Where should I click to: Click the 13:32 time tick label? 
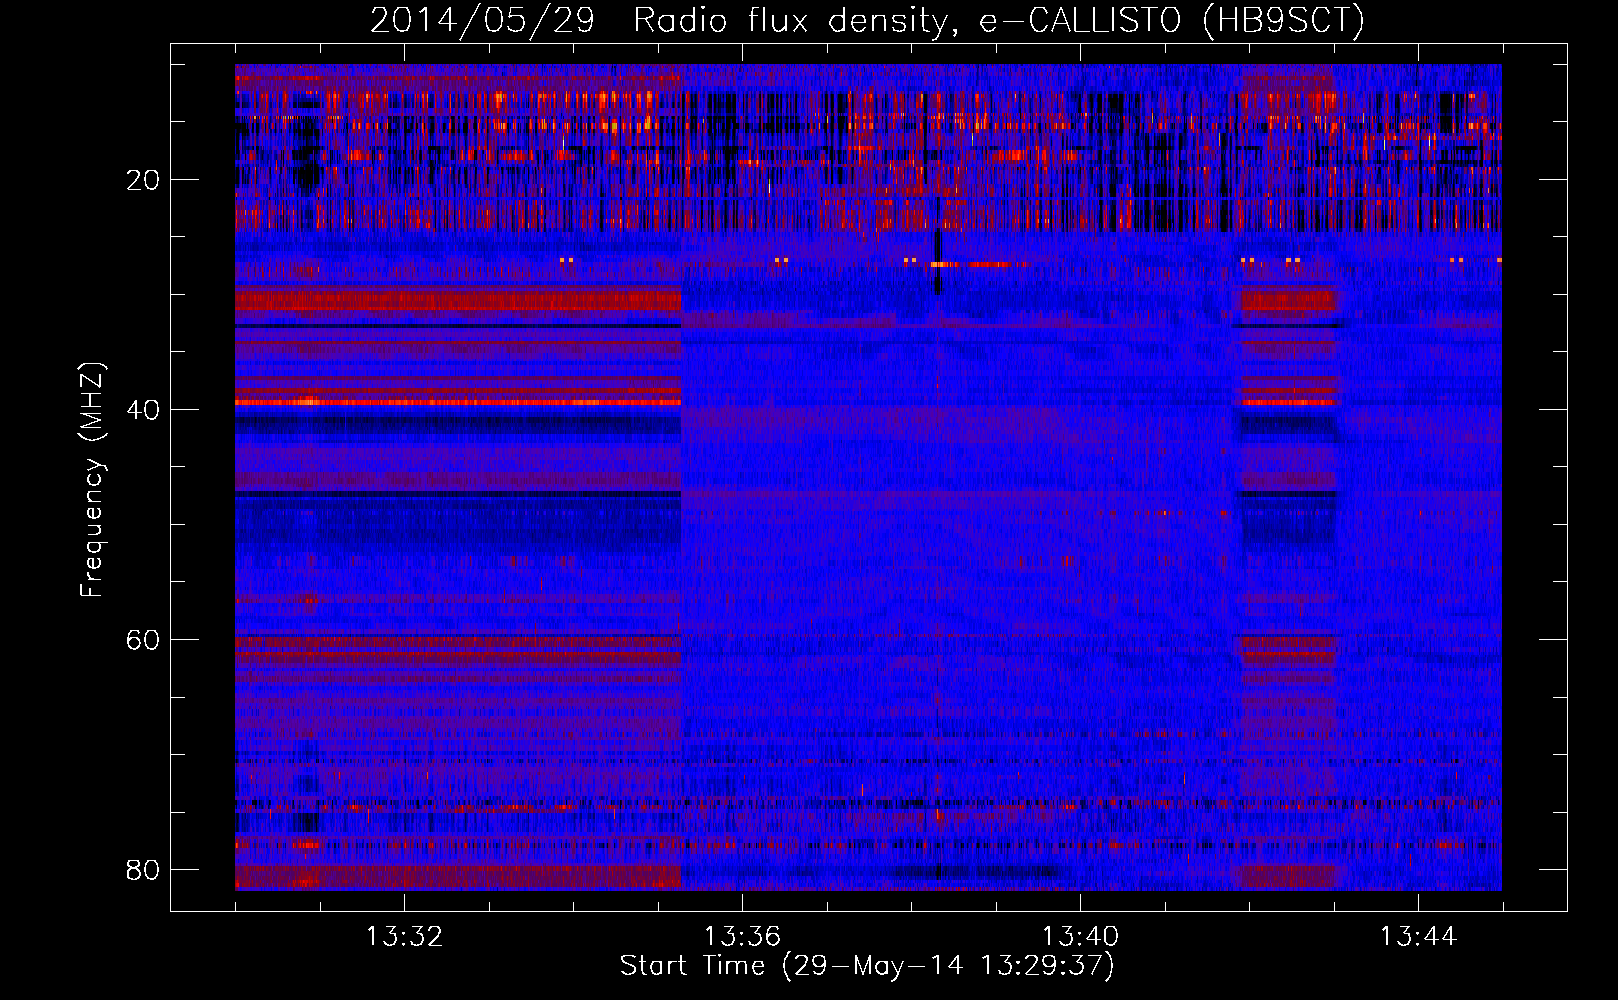404,937
